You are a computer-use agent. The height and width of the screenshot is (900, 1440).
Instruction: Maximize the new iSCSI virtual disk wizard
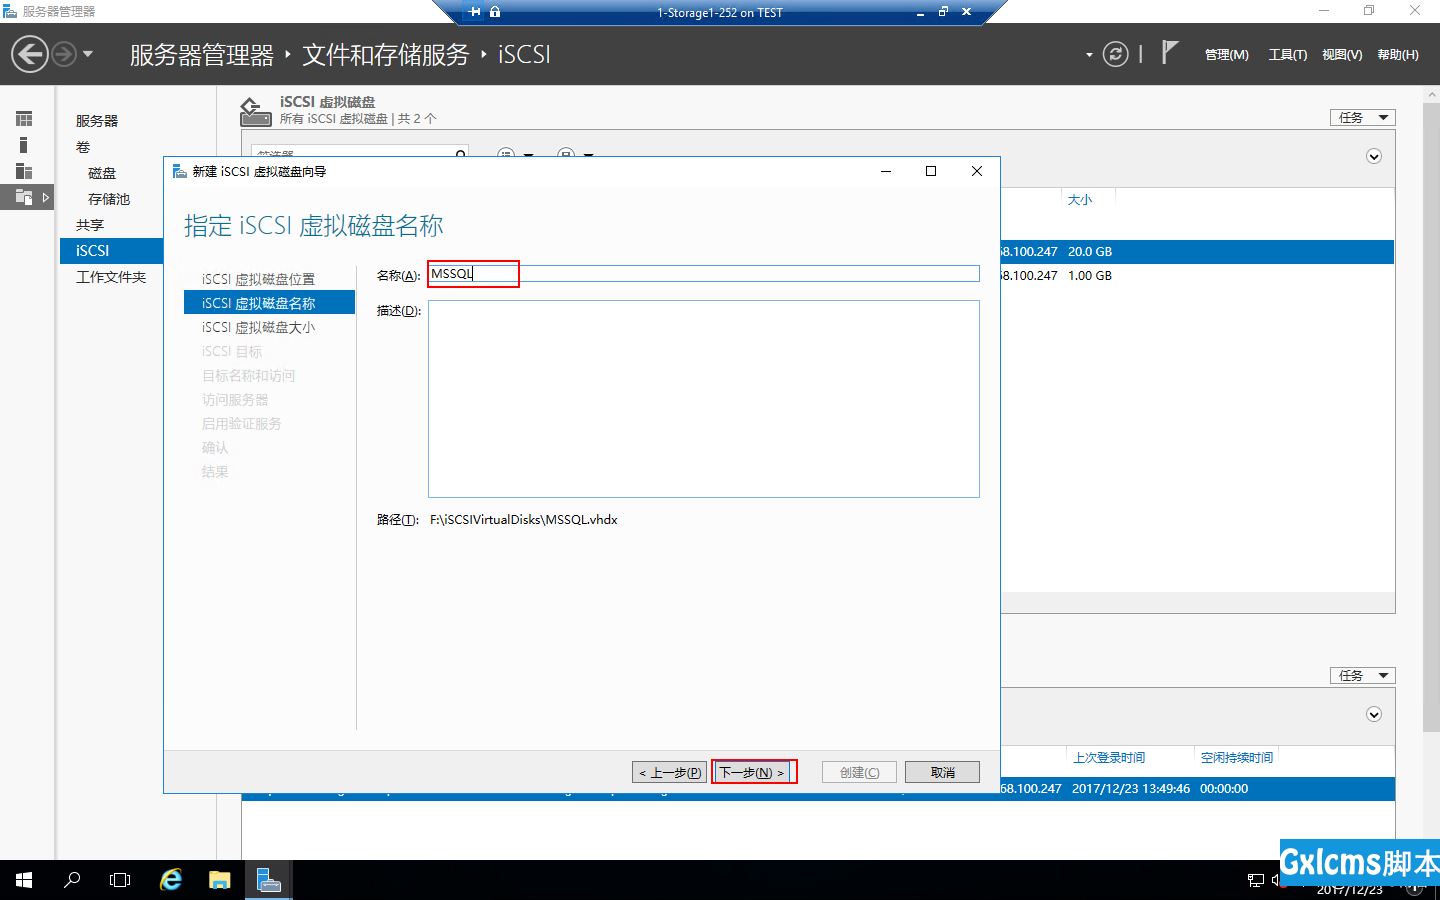[931, 171]
